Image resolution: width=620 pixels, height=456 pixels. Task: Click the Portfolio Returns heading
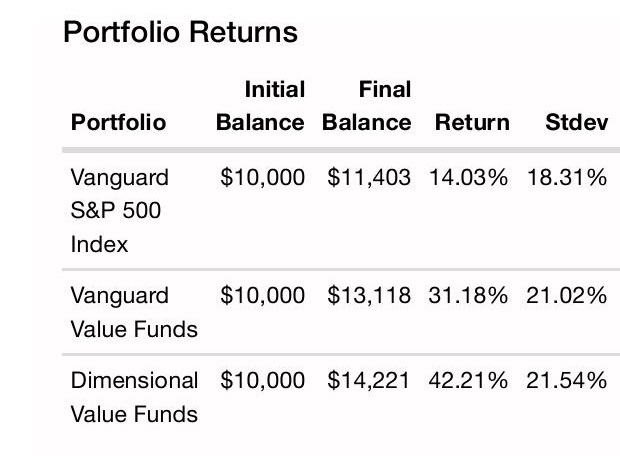tap(180, 32)
